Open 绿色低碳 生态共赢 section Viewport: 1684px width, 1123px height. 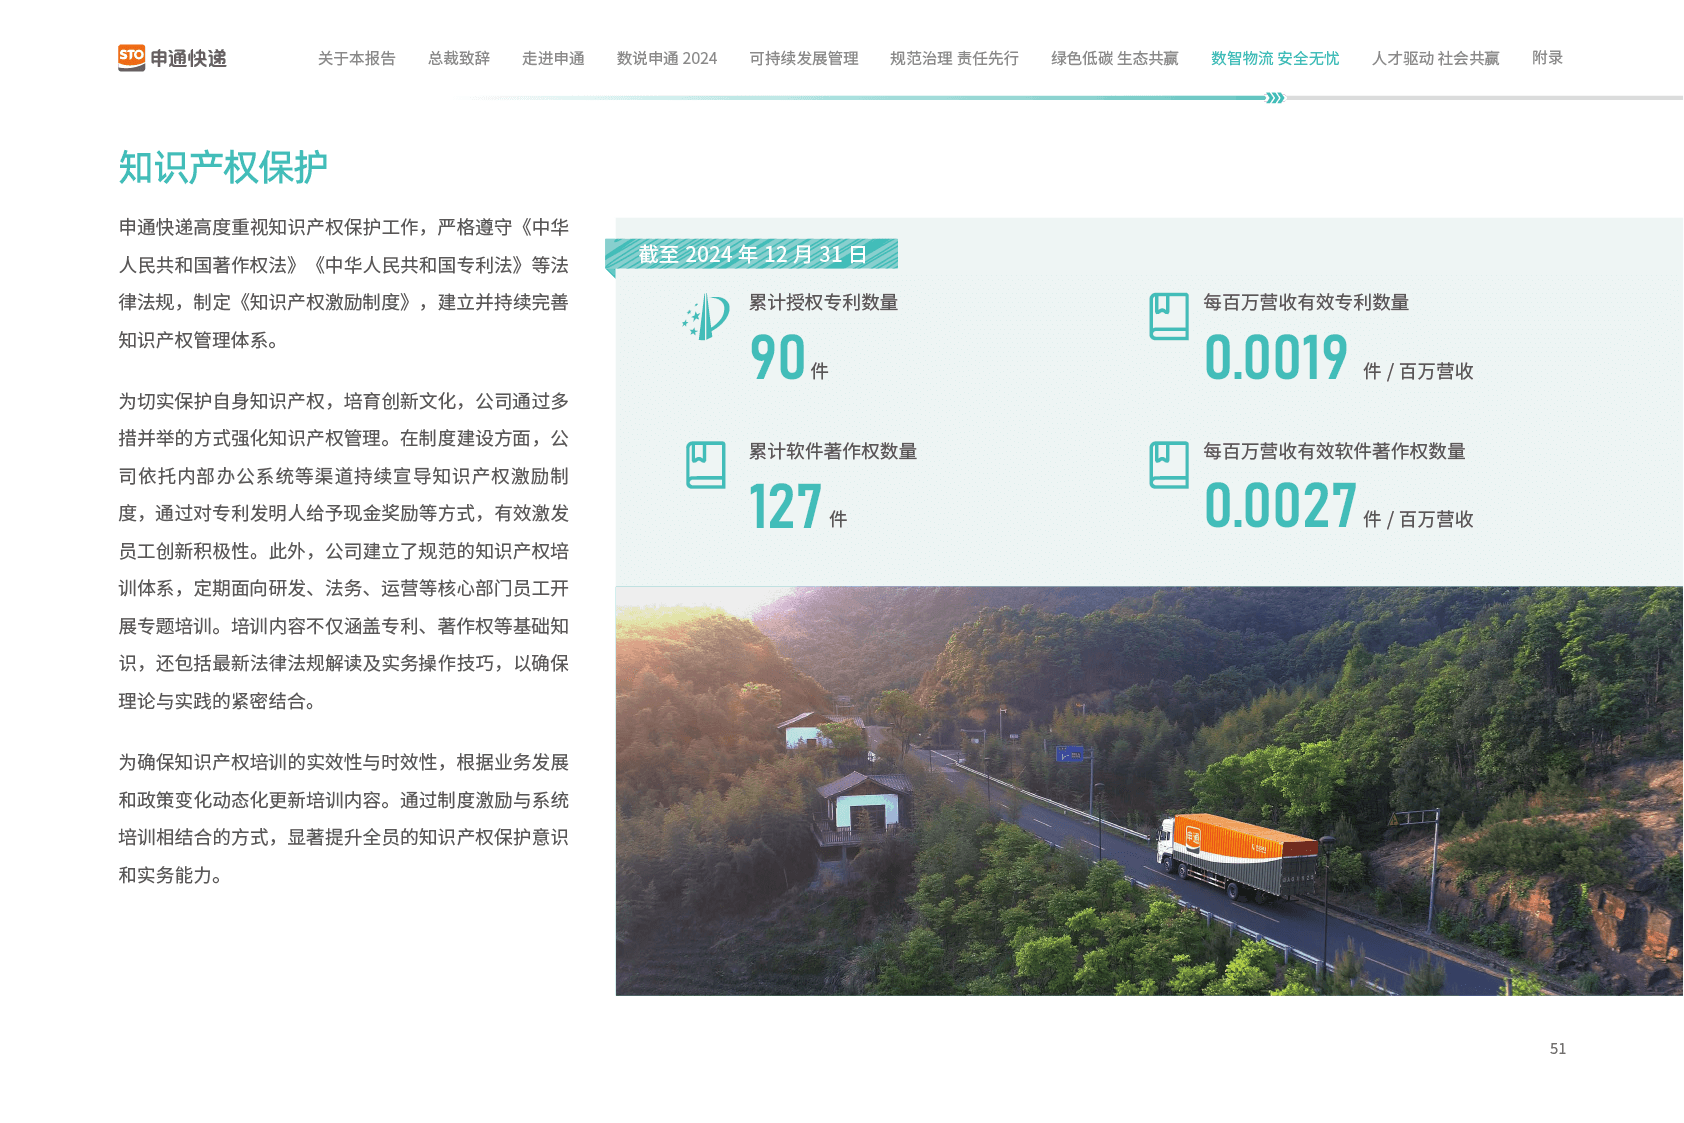click(x=1114, y=58)
